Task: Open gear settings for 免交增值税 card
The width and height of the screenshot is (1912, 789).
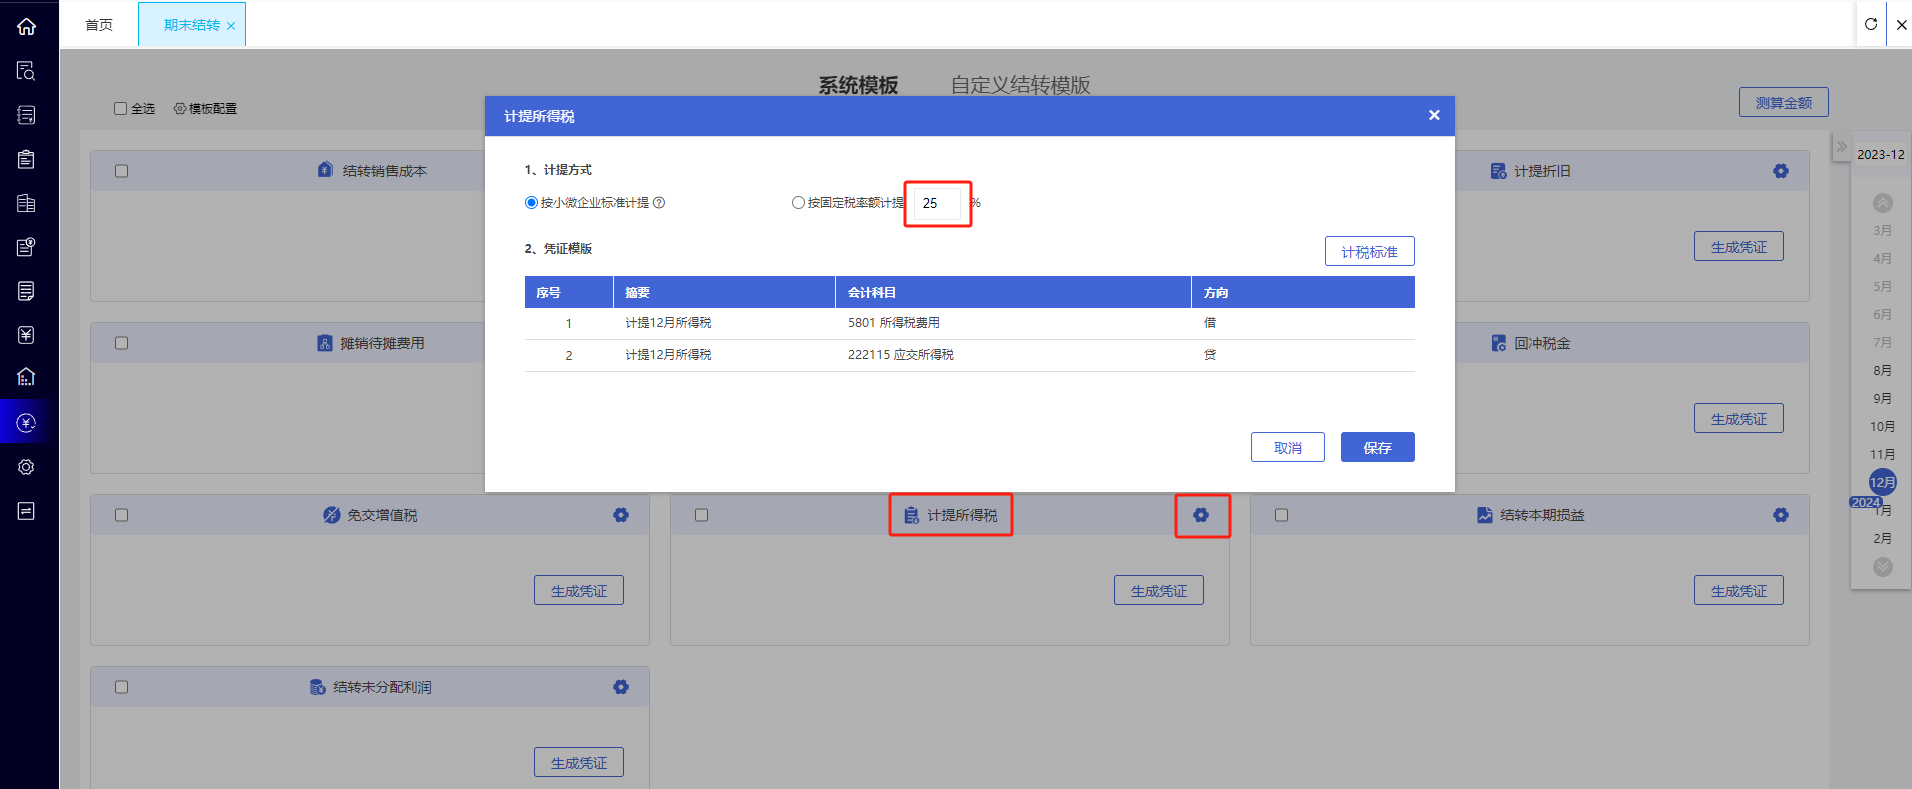Action: tap(621, 515)
